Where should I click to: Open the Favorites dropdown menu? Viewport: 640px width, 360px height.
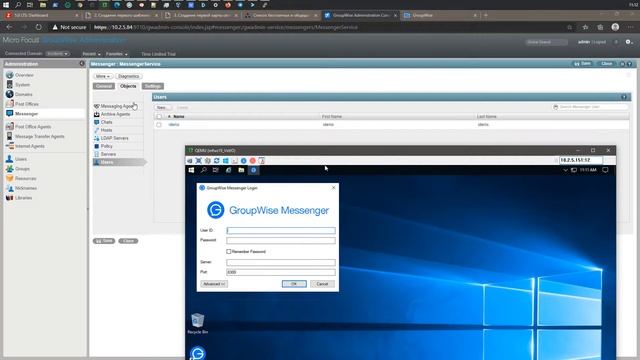(x=117, y=54)
